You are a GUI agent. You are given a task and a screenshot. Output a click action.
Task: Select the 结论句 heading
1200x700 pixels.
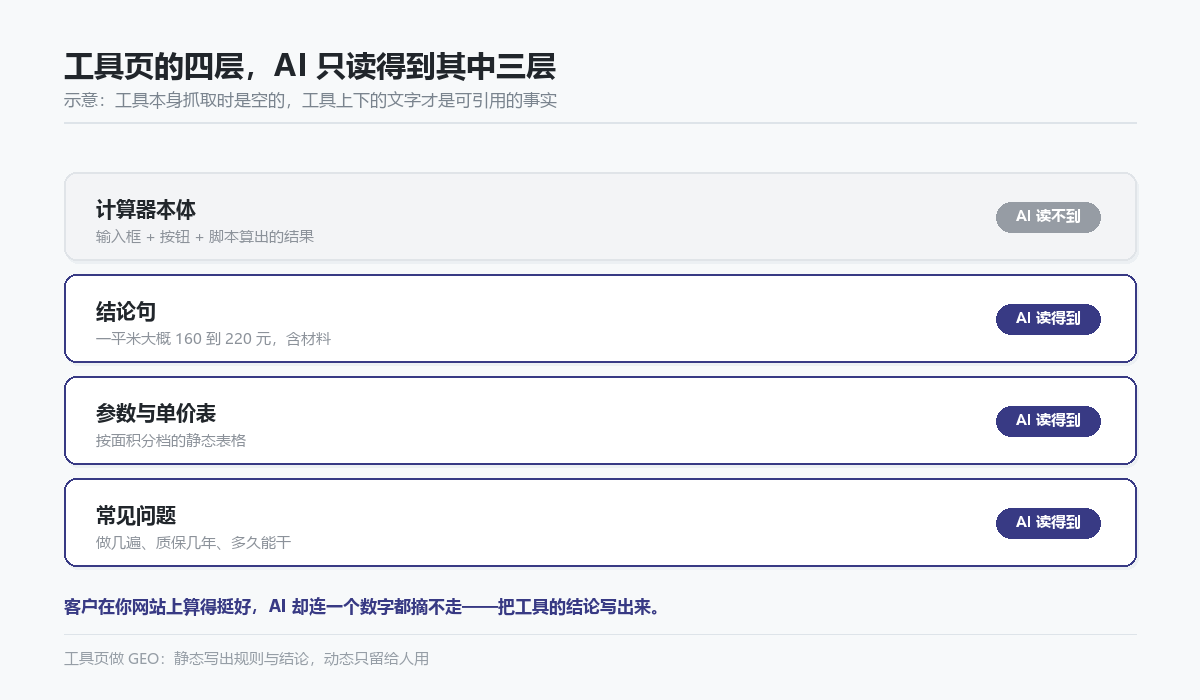[x=126, y=312]
